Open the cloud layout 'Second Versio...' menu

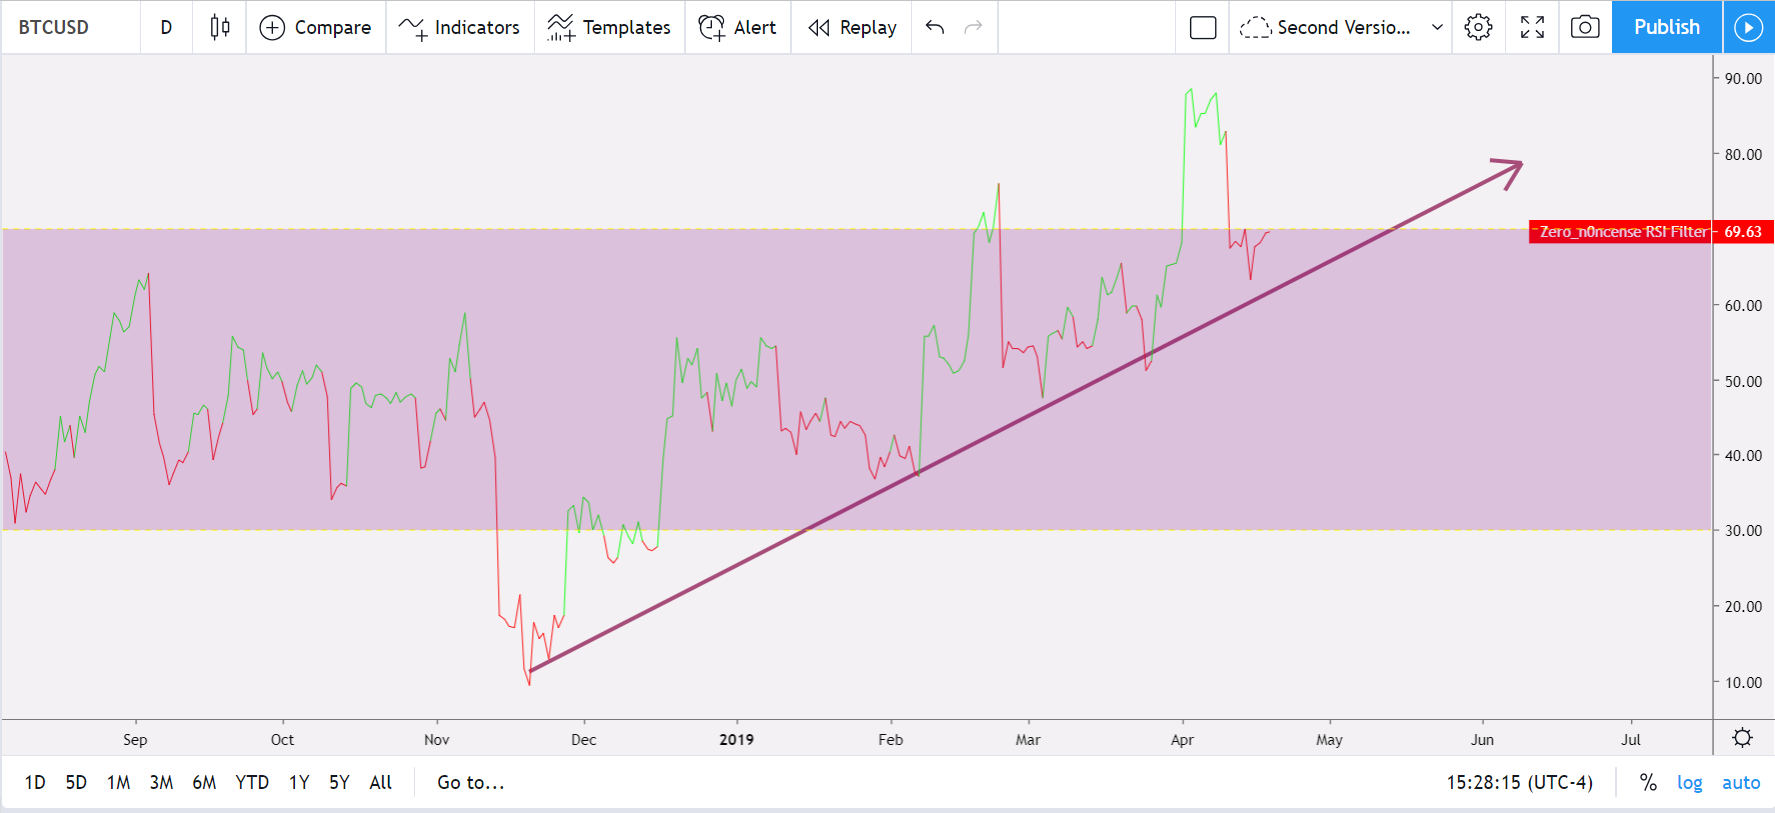[x=1325, y=27]
